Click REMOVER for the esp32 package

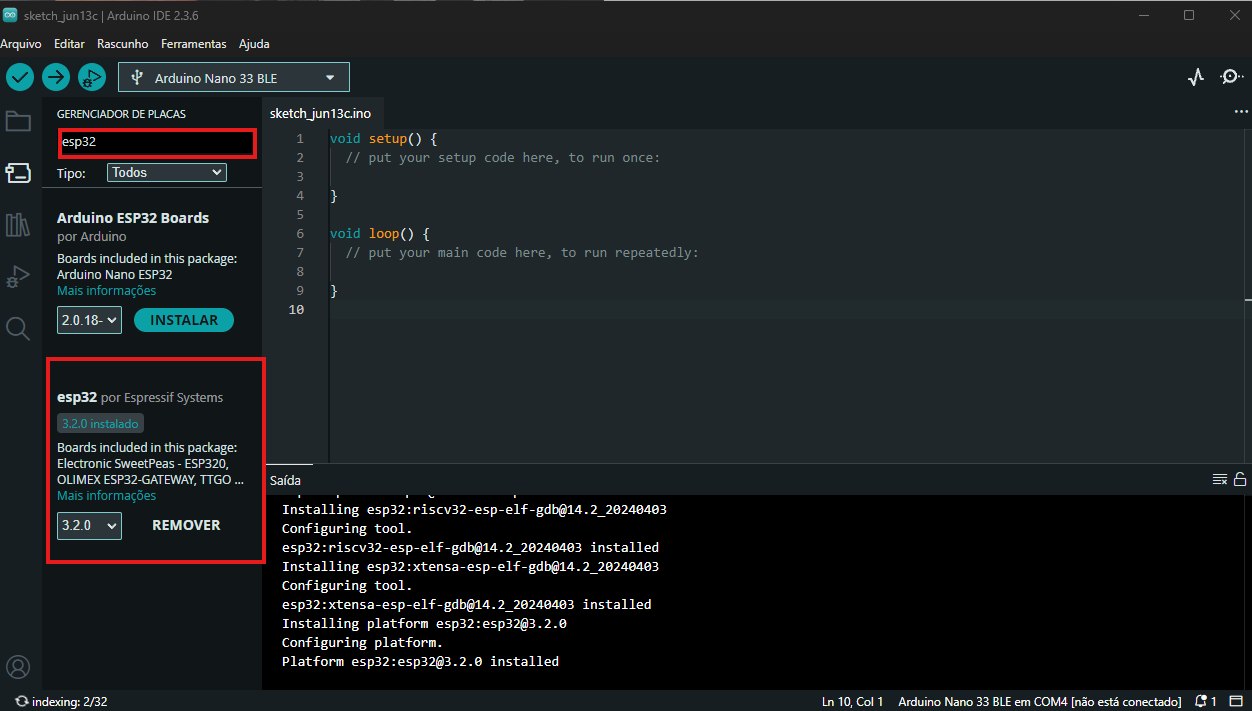click(186, 525)
